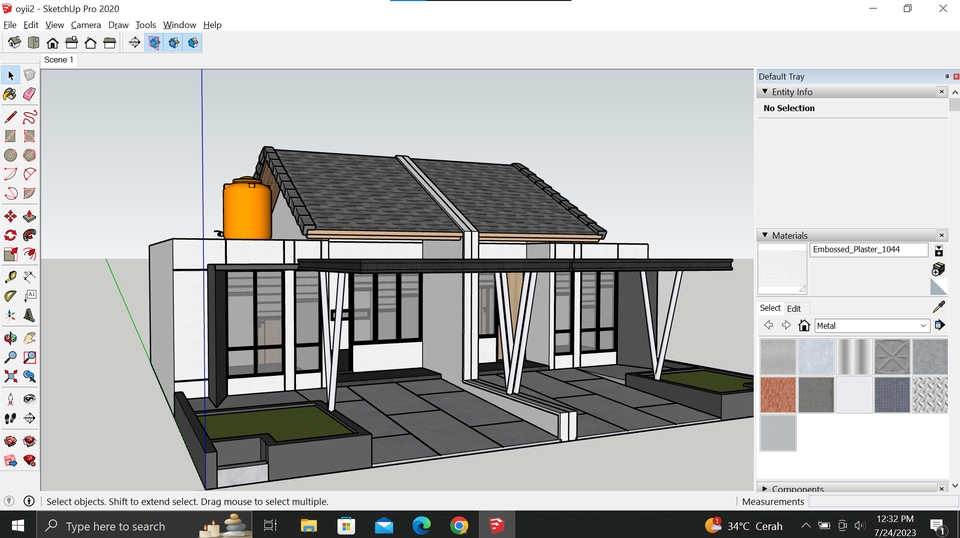Open the materials Details flyout arrow
The width and height of the screenshot is (960, 538).
click(940, 325)
